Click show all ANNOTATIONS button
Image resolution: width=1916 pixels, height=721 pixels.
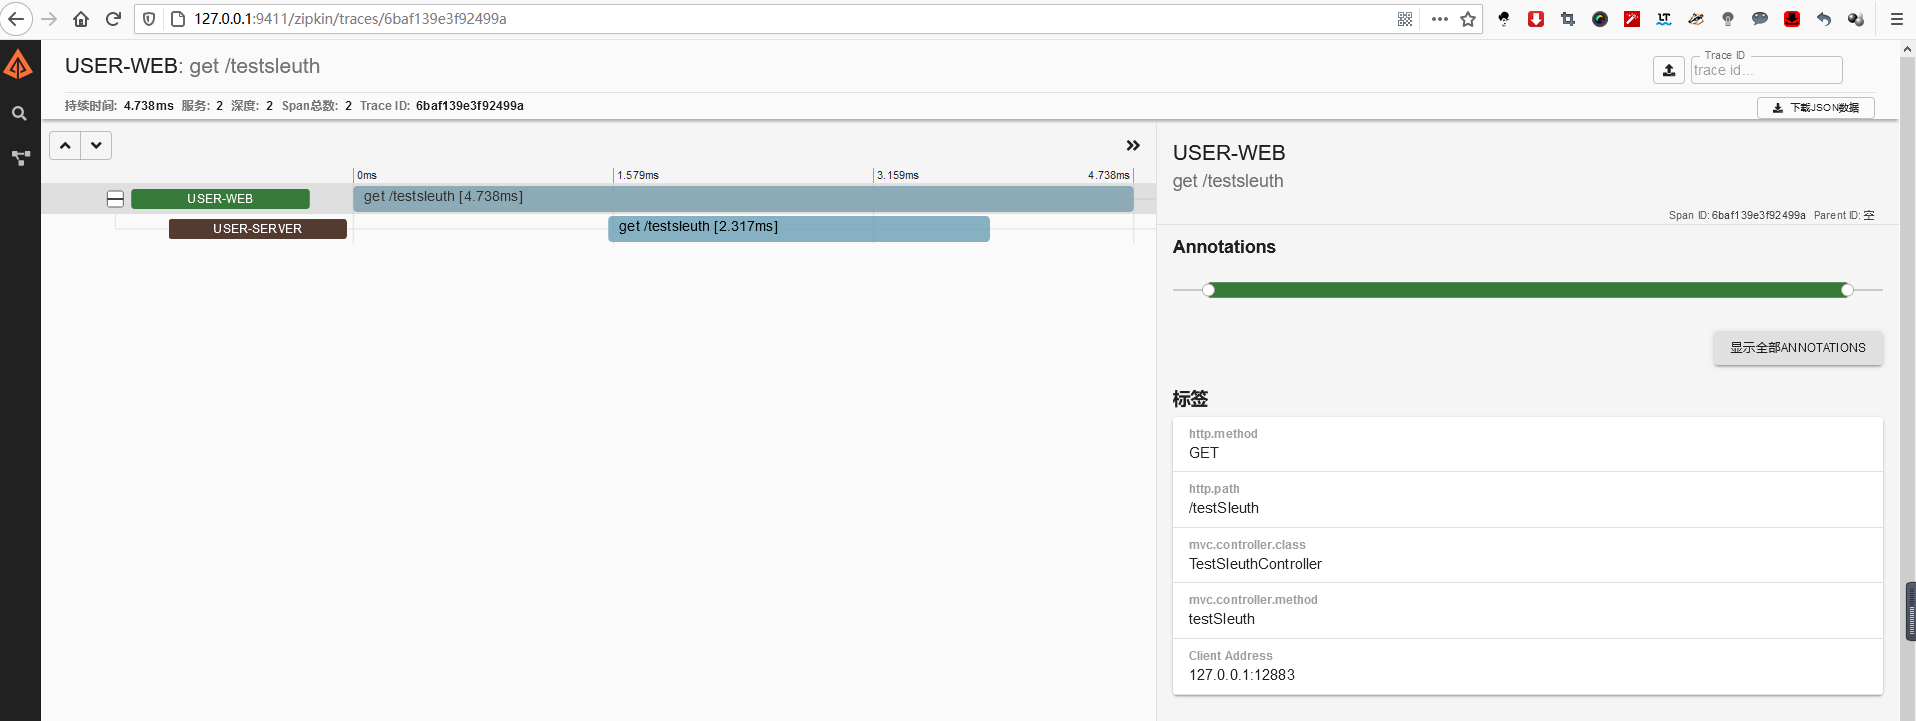coord(1797,348)
